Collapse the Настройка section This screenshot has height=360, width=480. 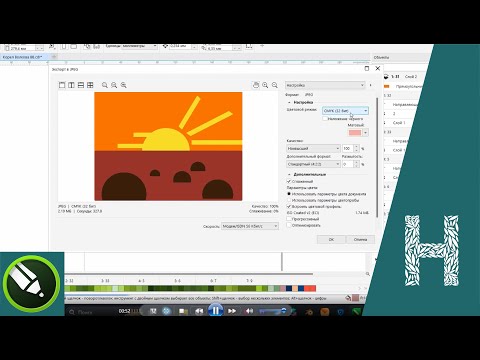[x=289, y=103]
